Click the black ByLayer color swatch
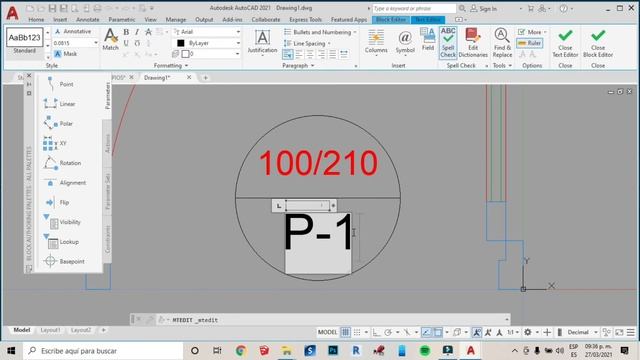Image resolution: width=640 pixels, height=360 pixels. [x=181, y=43]
